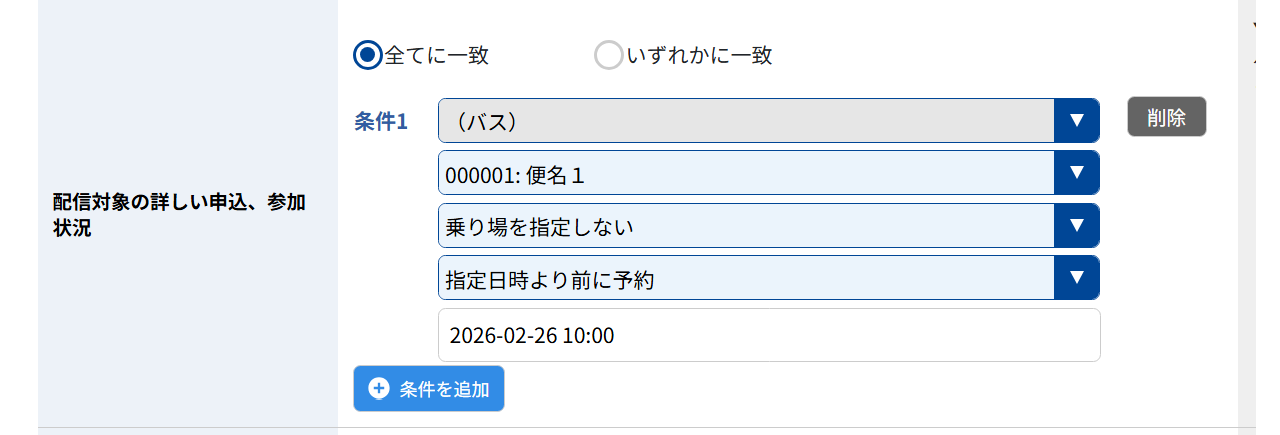Open the 指定日時より前に予約 dropdown
The image size is (1280, 435).
pos(769,278)
